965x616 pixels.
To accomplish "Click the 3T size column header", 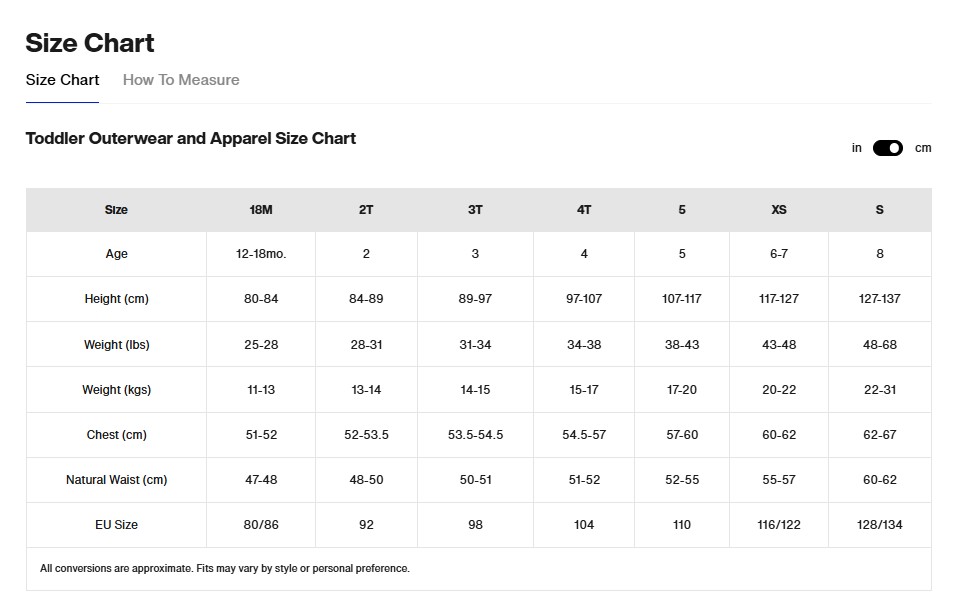I will [x=475, y=210].
